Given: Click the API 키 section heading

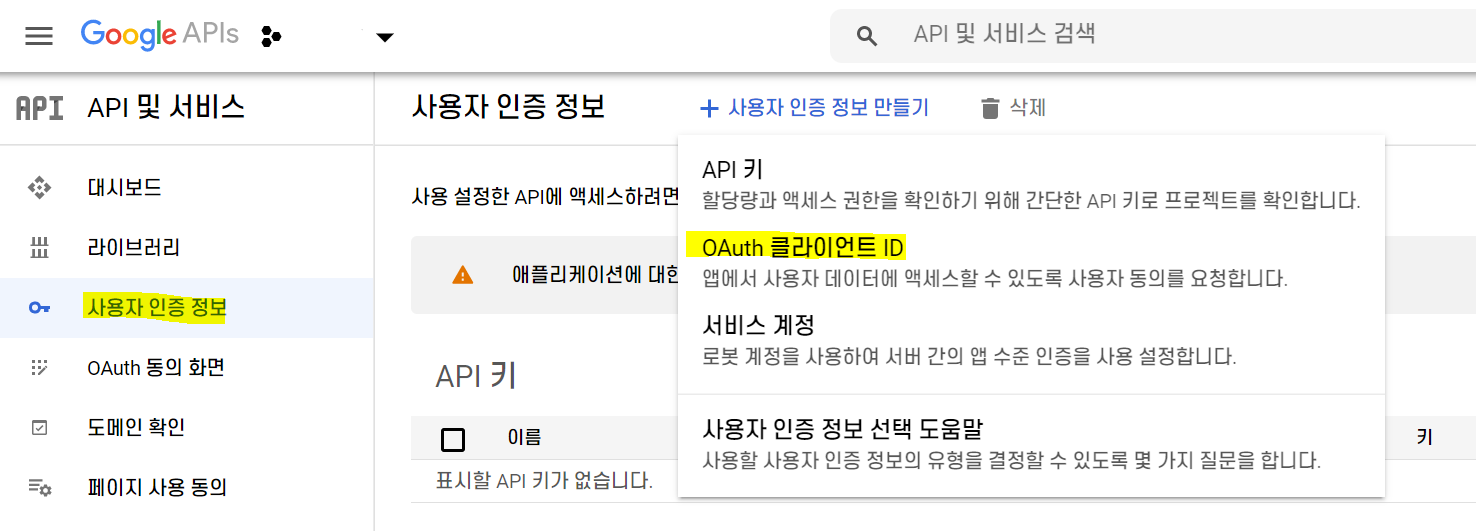Looking at the screenshot, I should (x=476, y=376).
